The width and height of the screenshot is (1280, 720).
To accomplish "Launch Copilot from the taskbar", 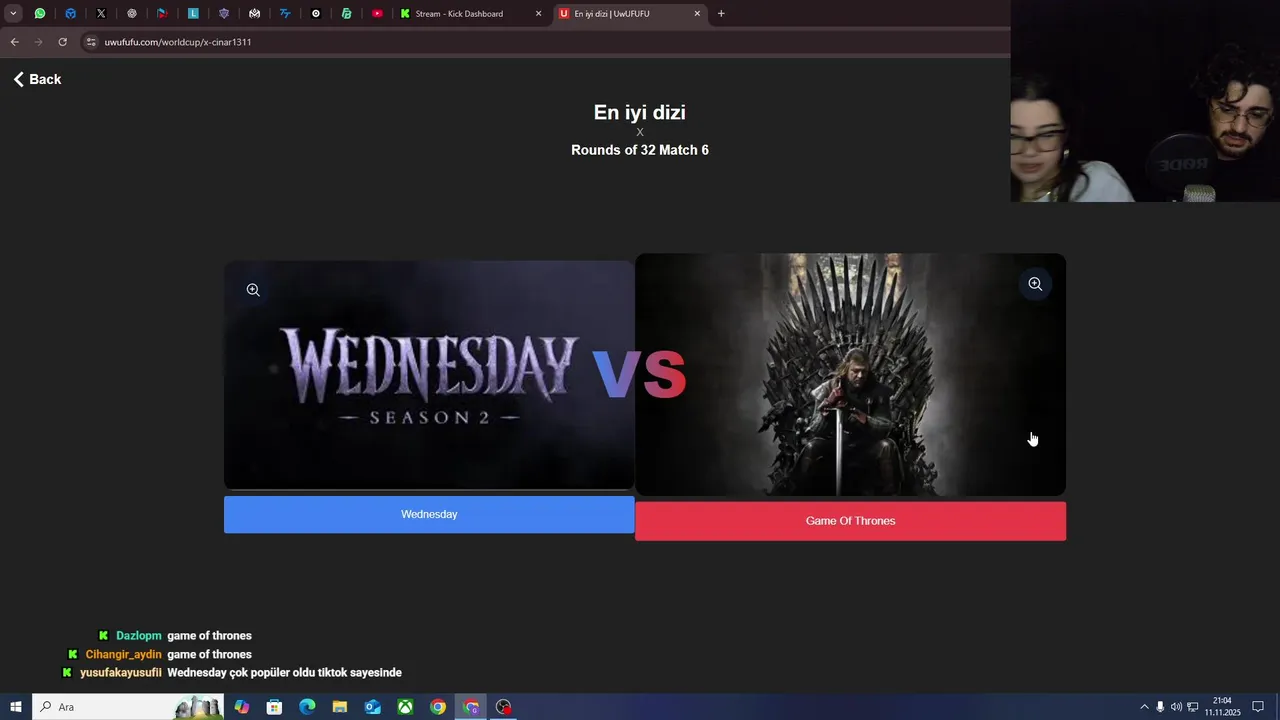I will click(x=241, y=707).
